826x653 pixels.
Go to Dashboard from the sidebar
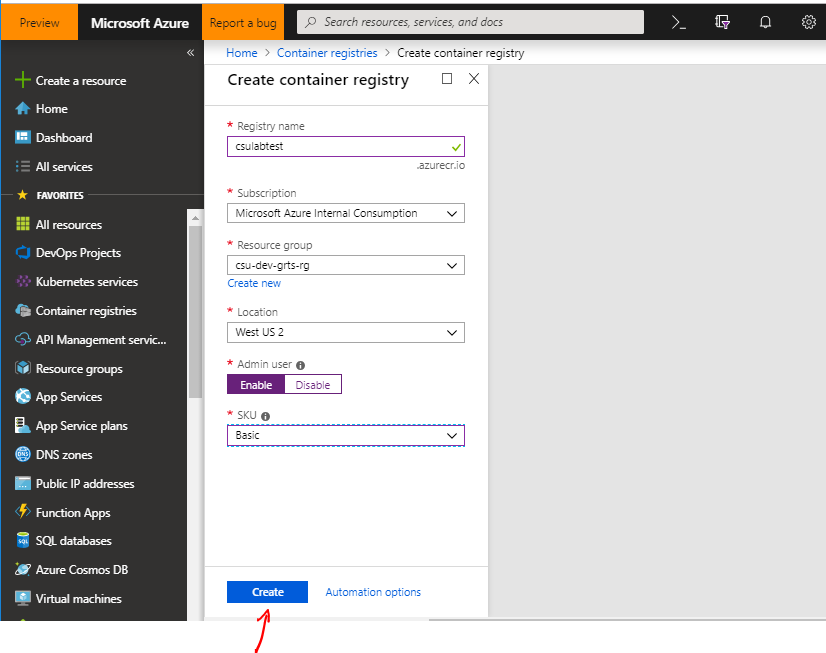64,137
